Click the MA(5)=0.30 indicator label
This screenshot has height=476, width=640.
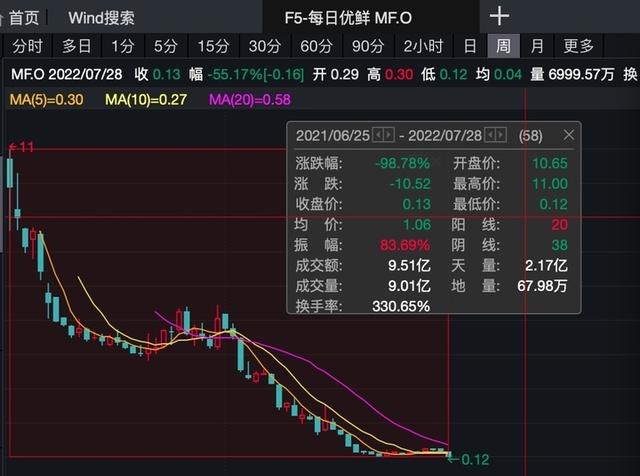(47, 100)
